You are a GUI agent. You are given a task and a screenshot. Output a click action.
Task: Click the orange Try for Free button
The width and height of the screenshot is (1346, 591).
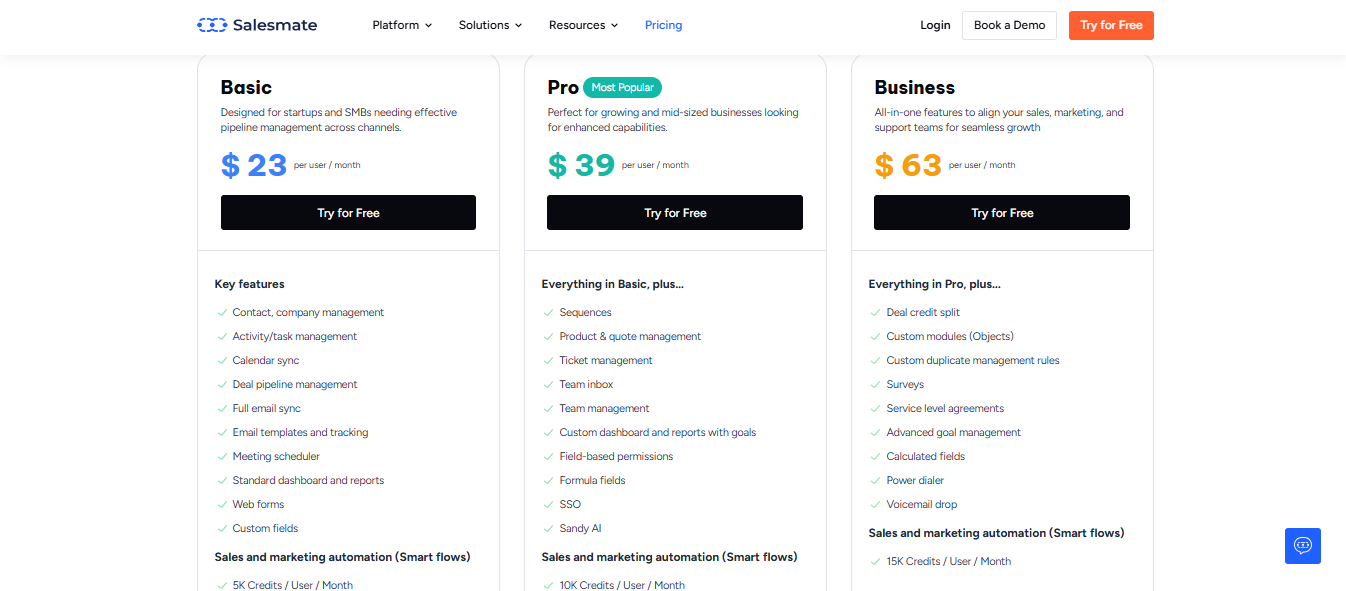1111,25
